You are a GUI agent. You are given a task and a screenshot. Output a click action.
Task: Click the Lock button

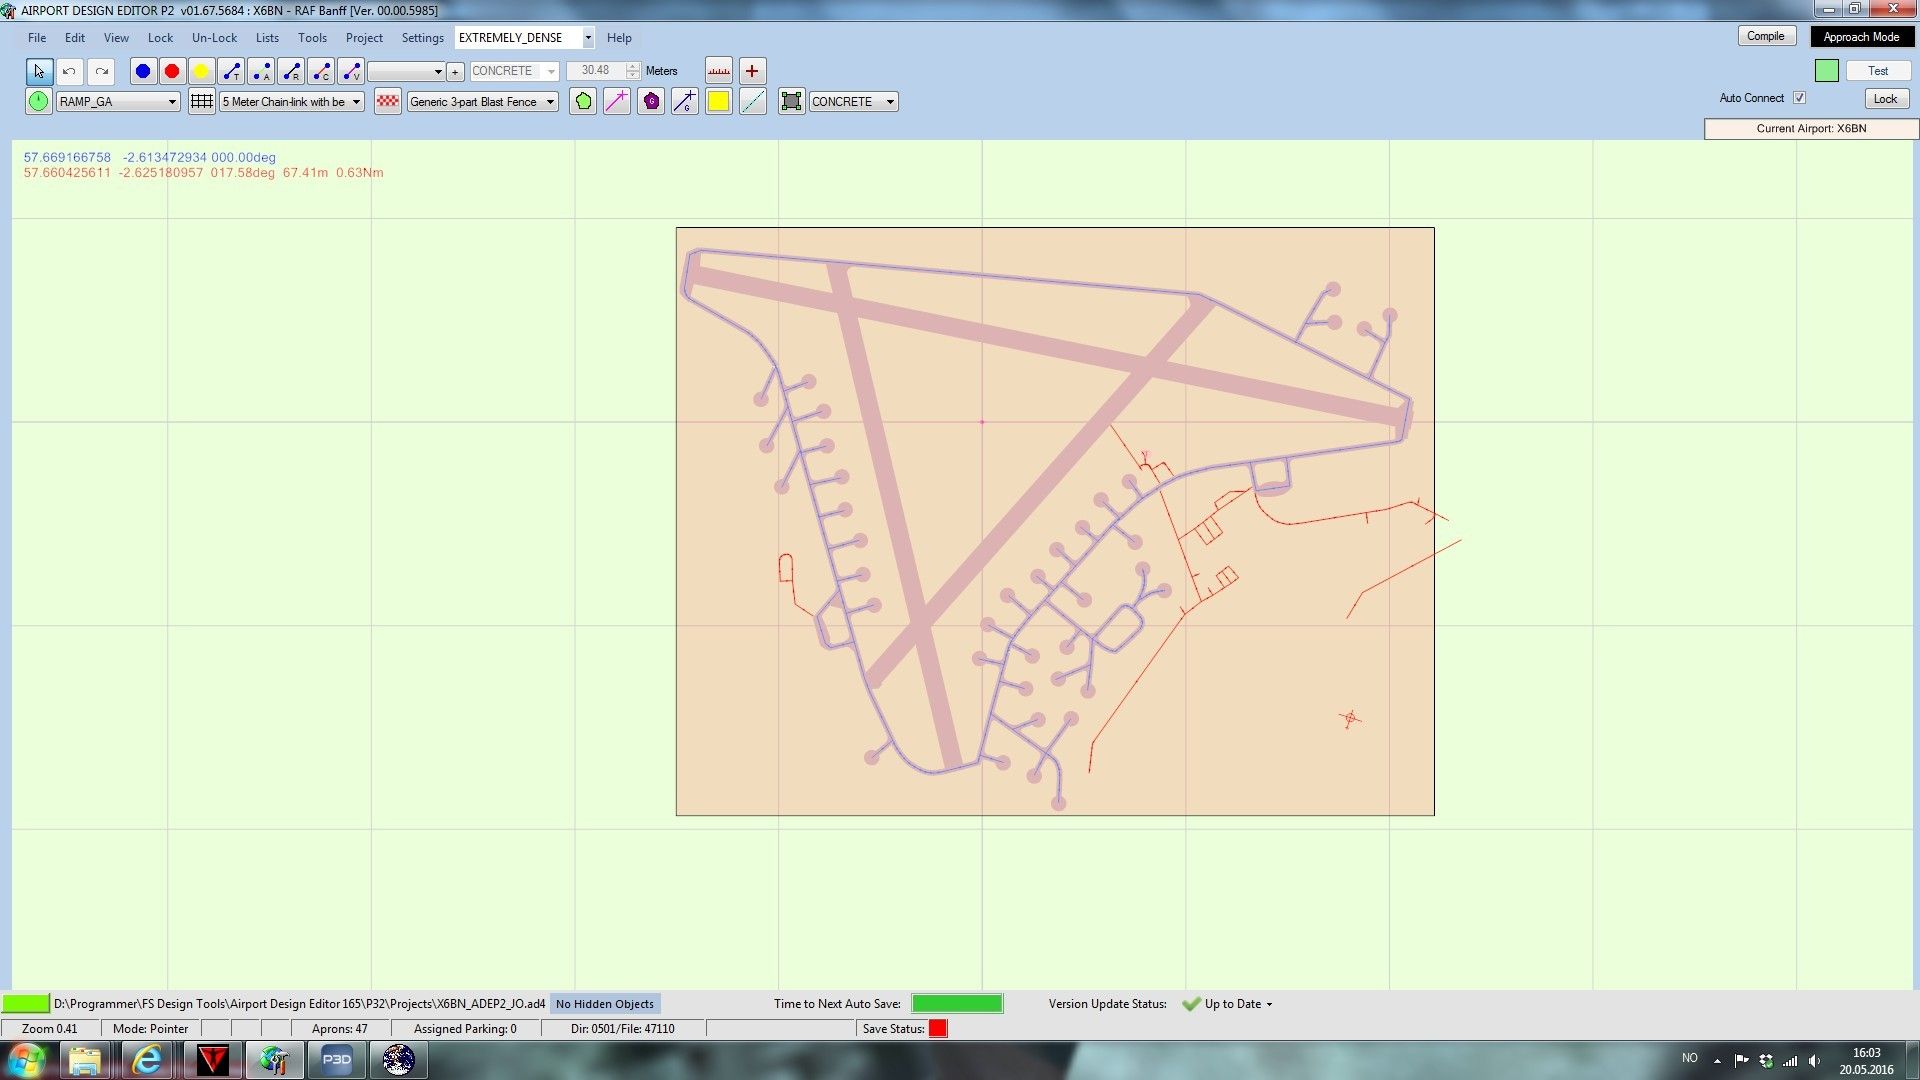(1886, 99)
